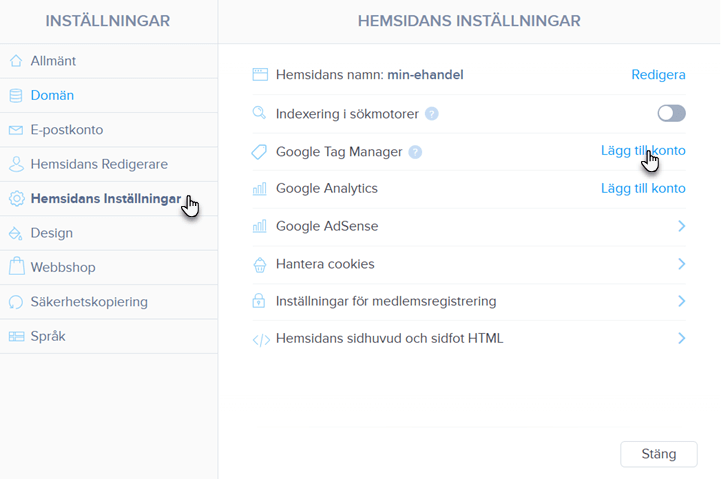Click the person icon beside Hemsidans Redigerare

[16, 164]
